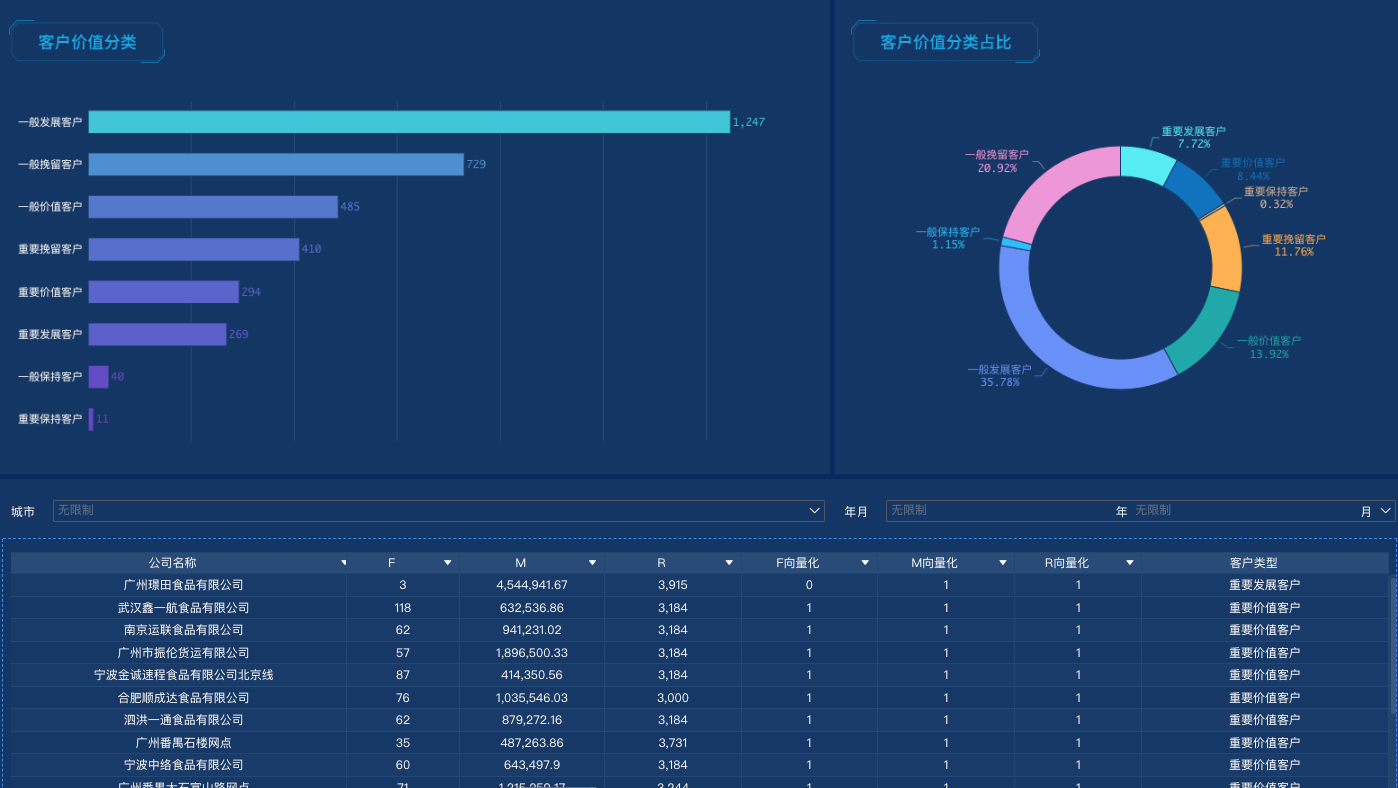This screenshot has height=788, width=1398.
Task: Select the 一般价值客户 bar in bar chart
Action: coord(213,207)
